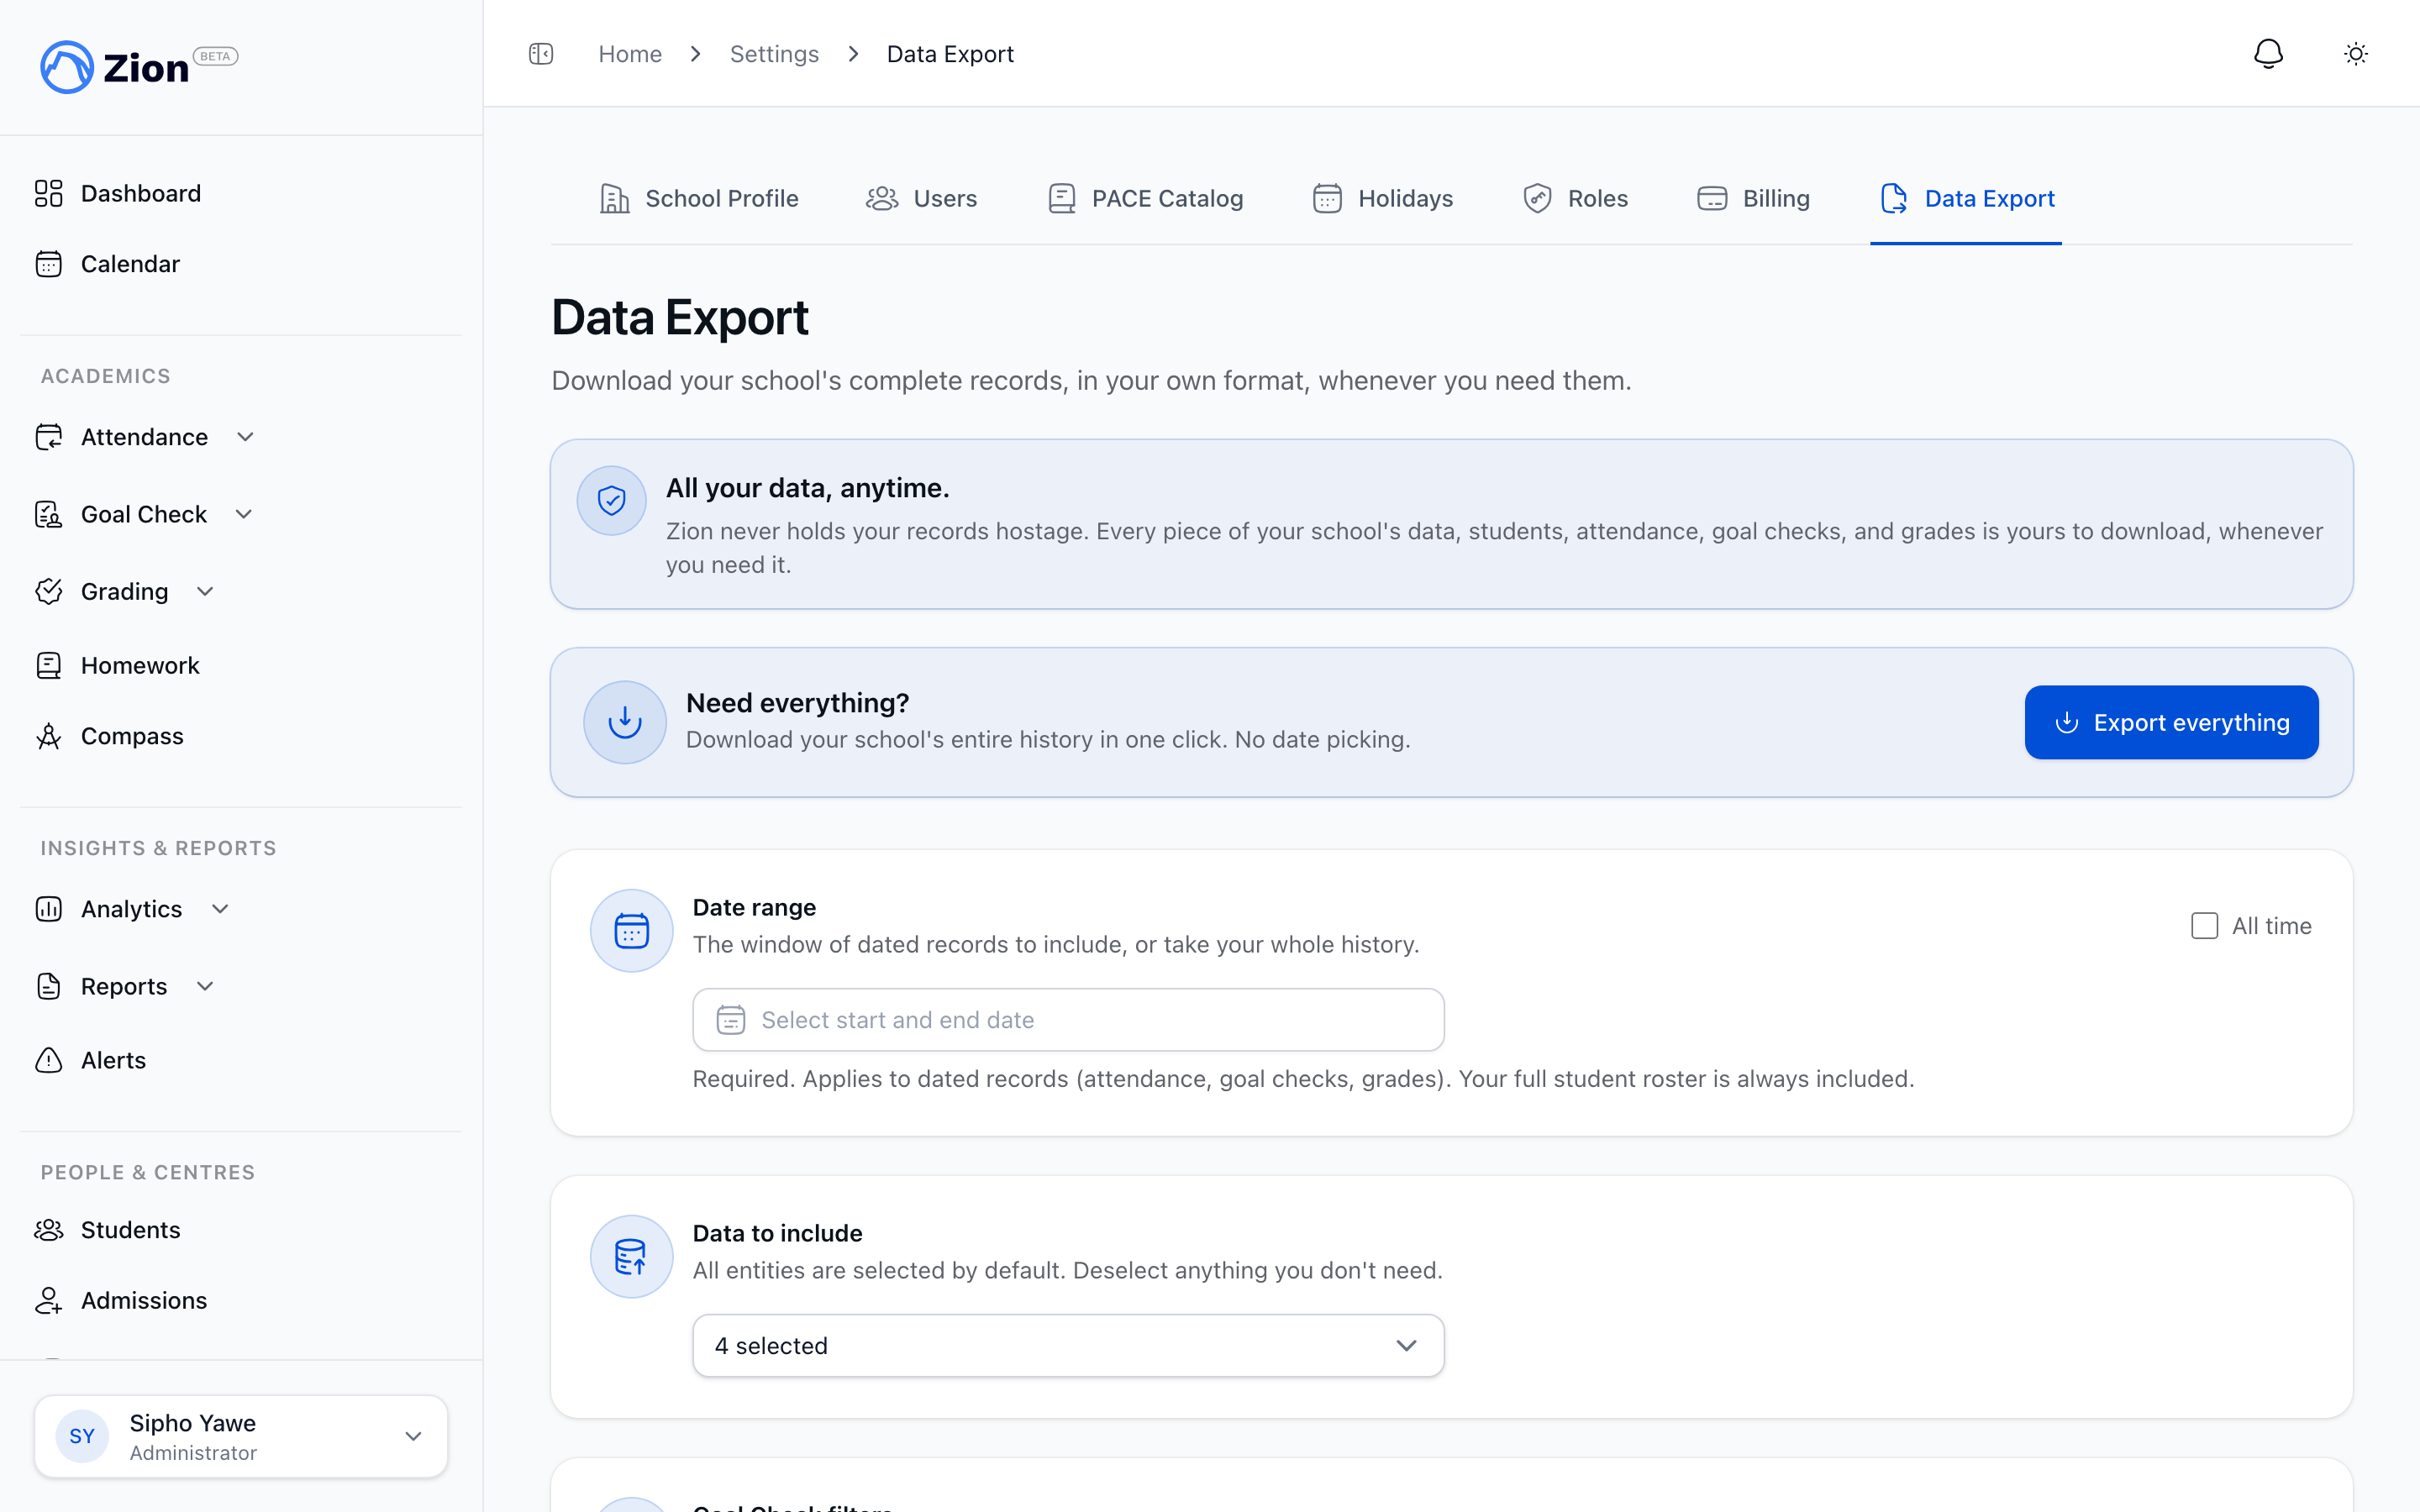Go to Home in the breadcrumb
Image resolution: width=2420 pixels, height=1512 pixels.
630,54
